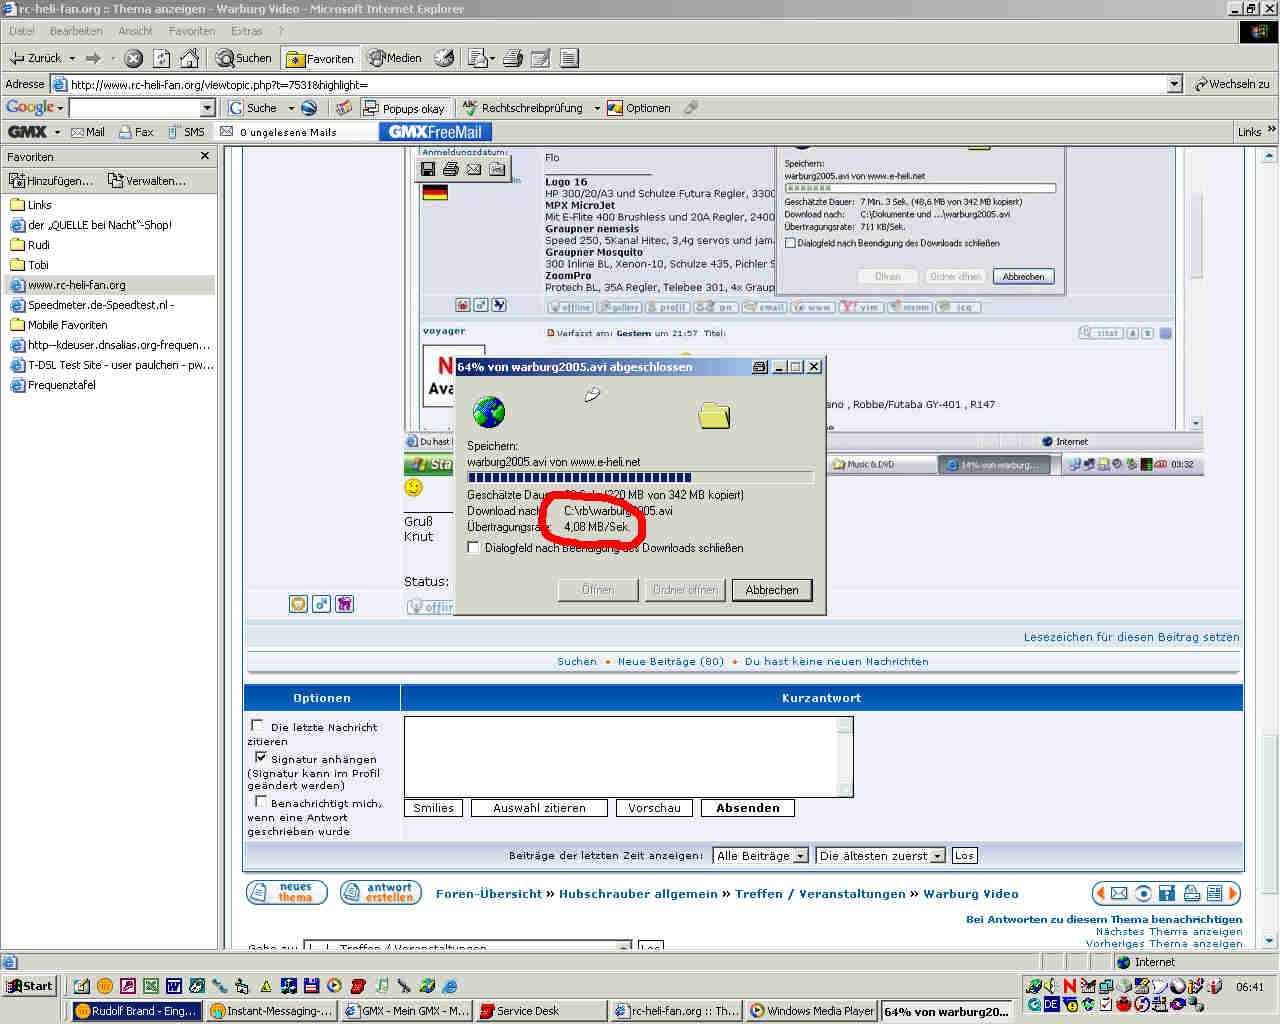
Task: Click the Auswahl zitieren button
Action: click(539, 808)
